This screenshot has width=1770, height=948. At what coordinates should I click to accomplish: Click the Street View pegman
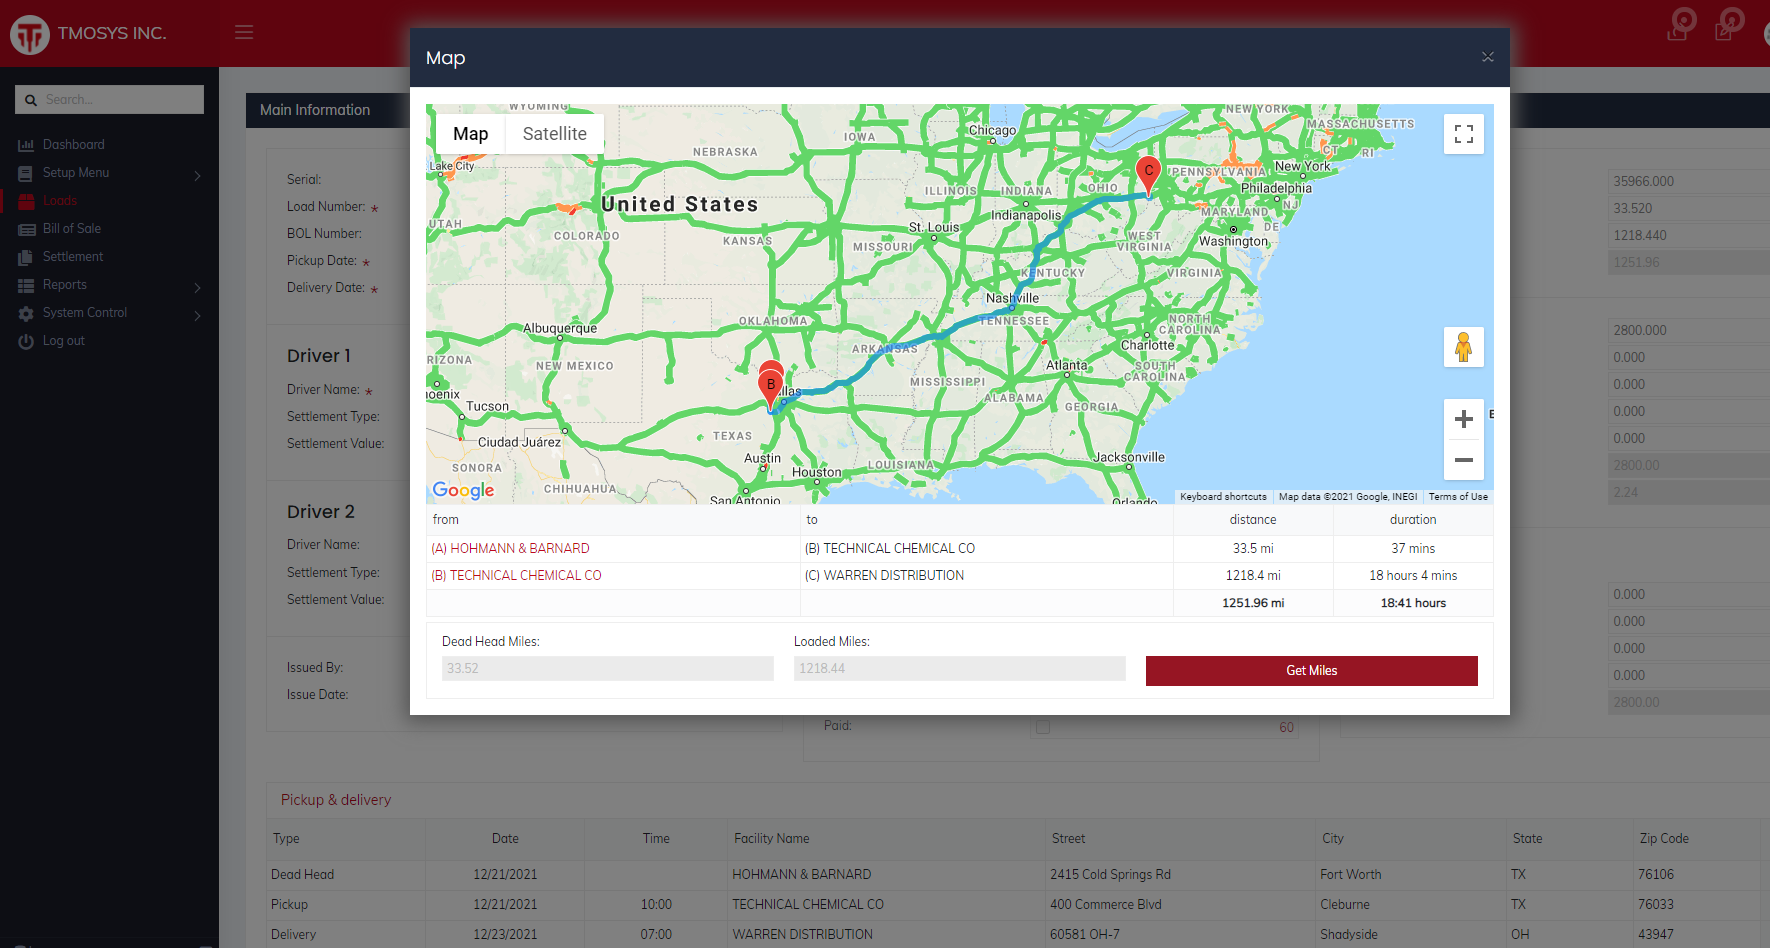click(1464, 347)
